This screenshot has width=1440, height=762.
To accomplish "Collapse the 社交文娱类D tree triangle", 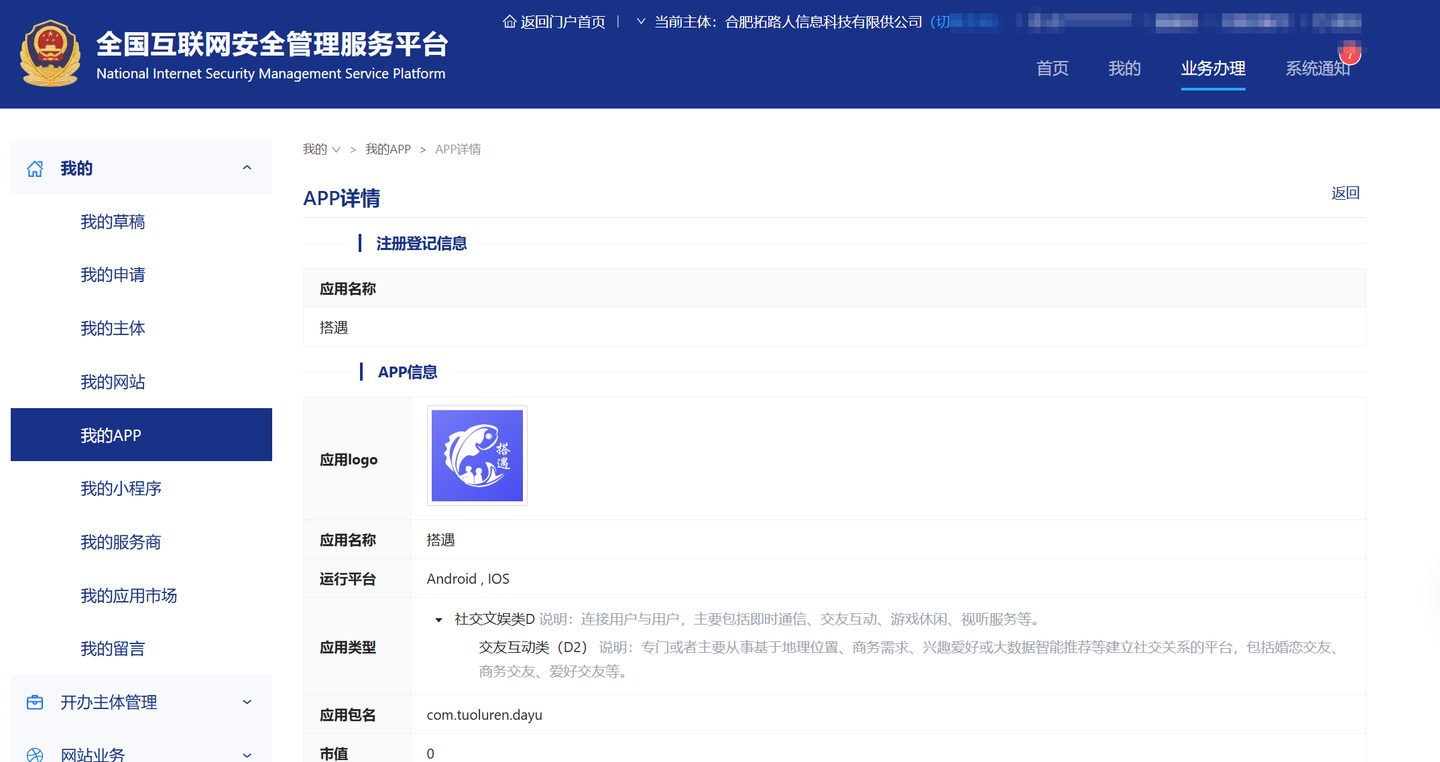I will click(x=439, y=620).
